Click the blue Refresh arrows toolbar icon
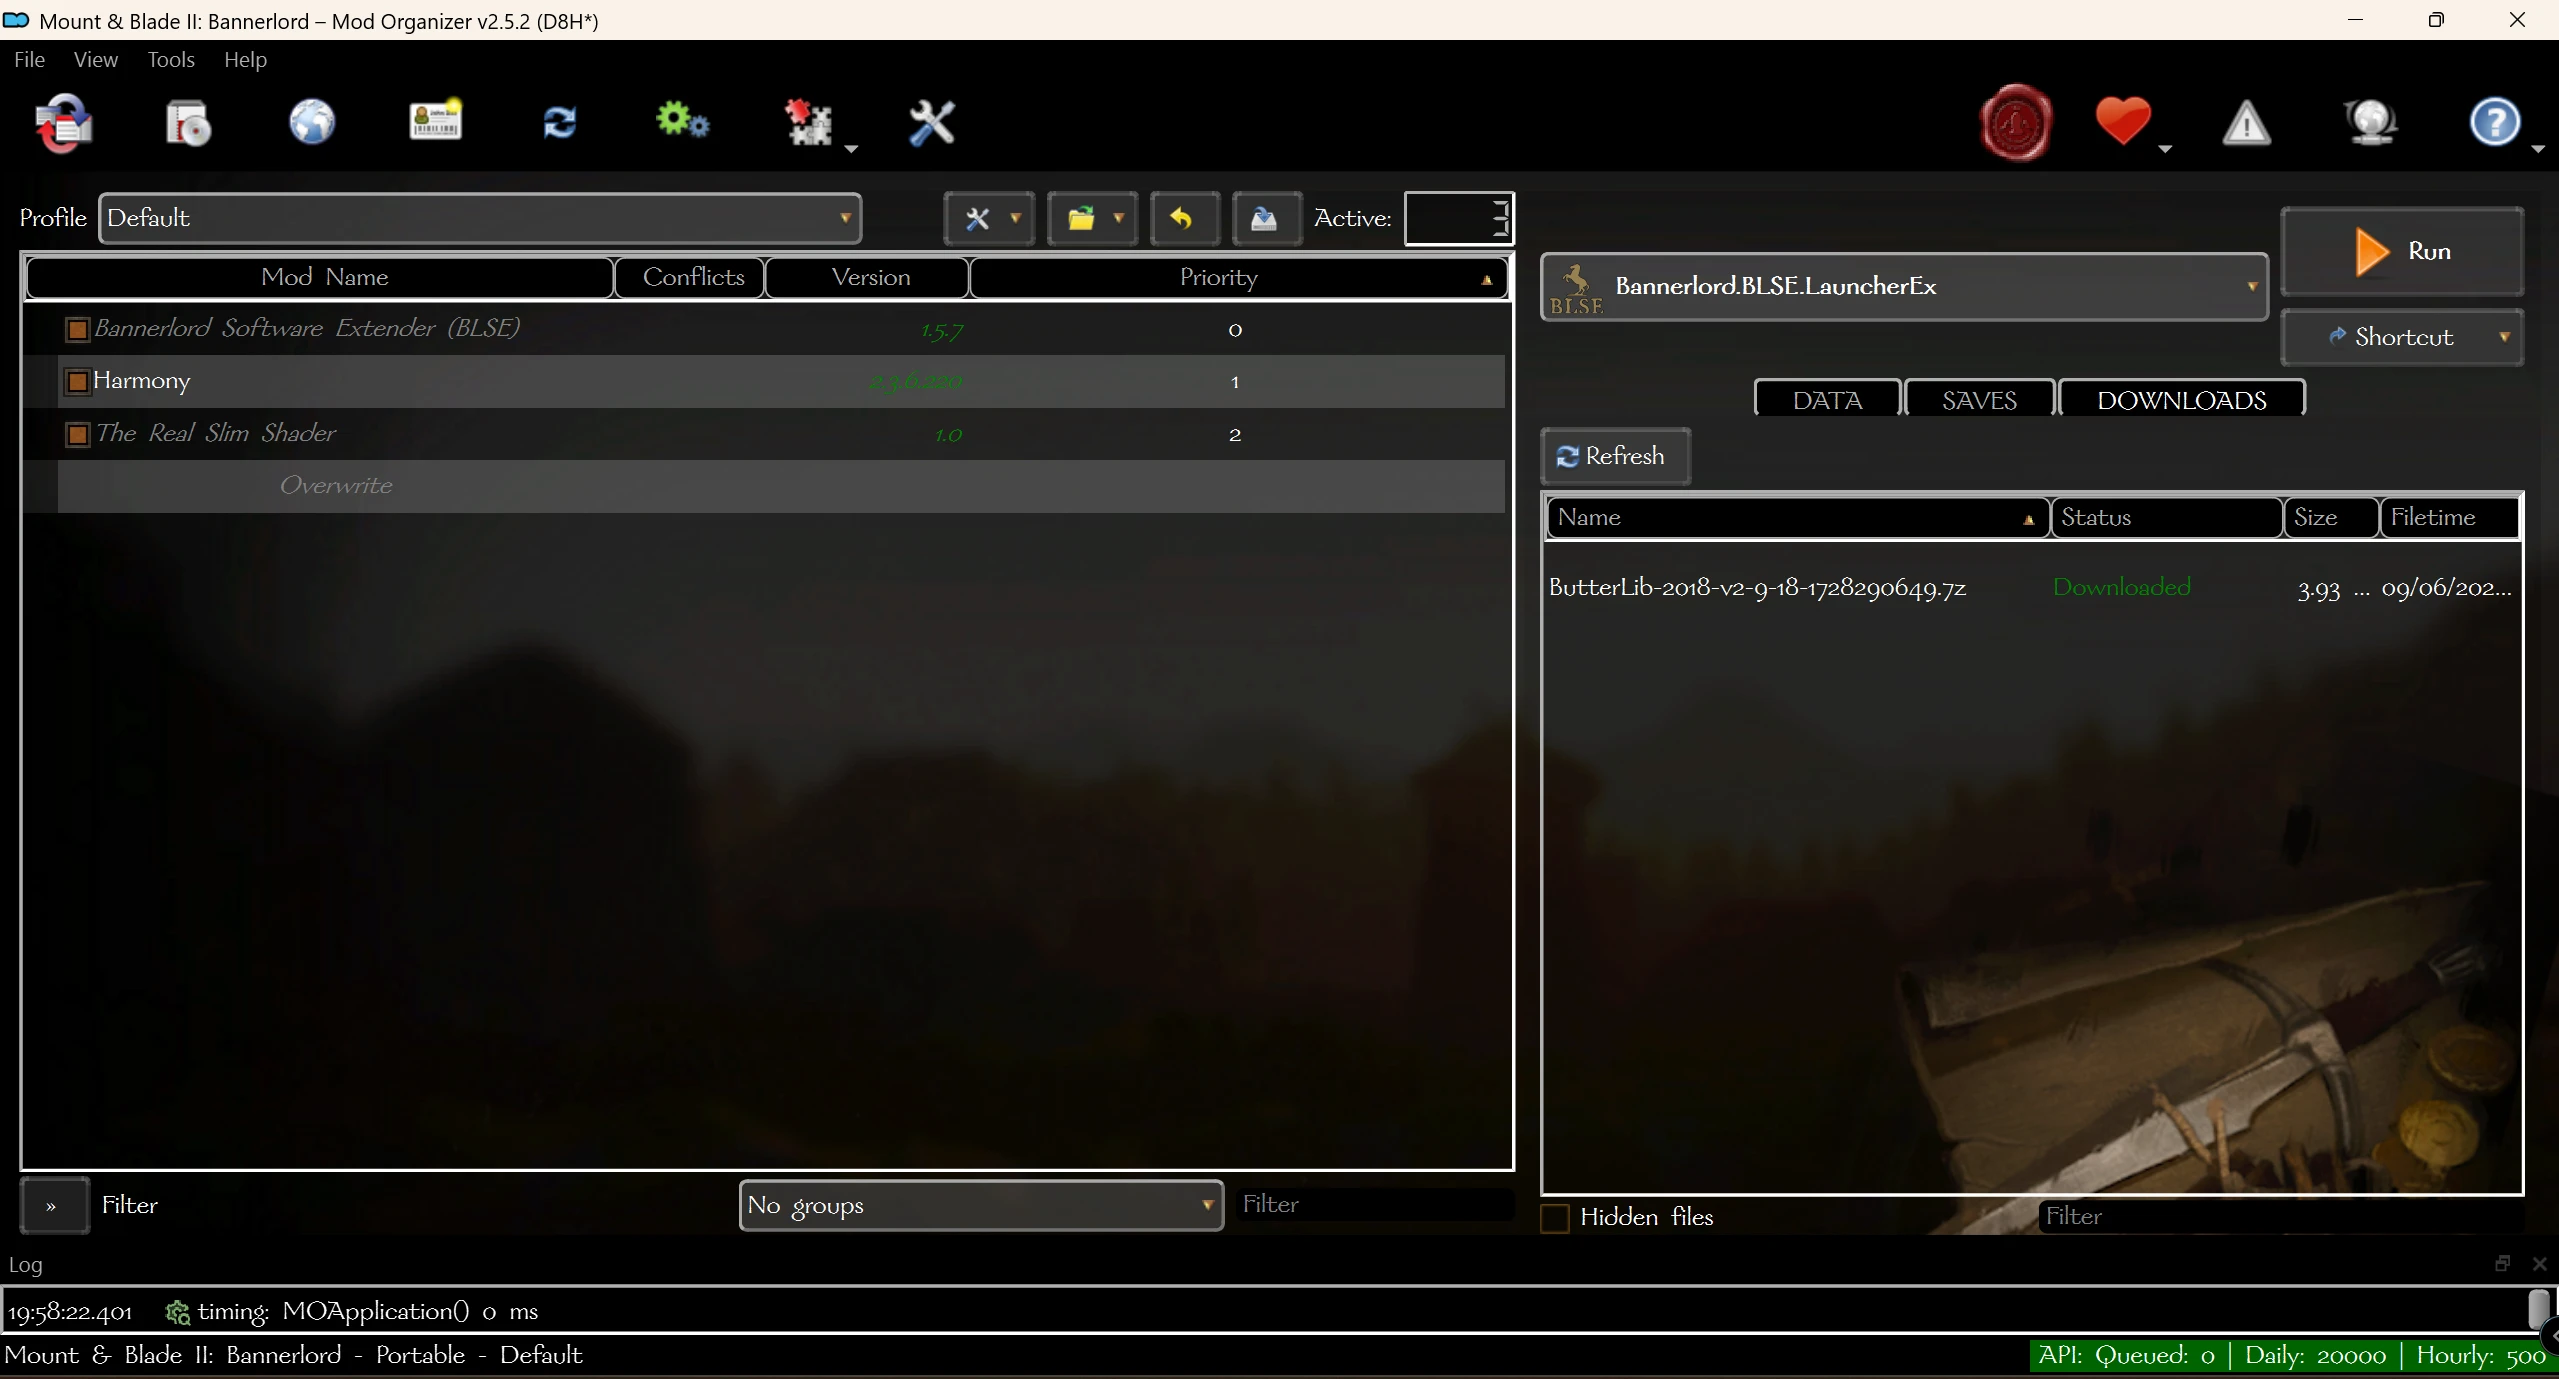 (x=559, y=124)
